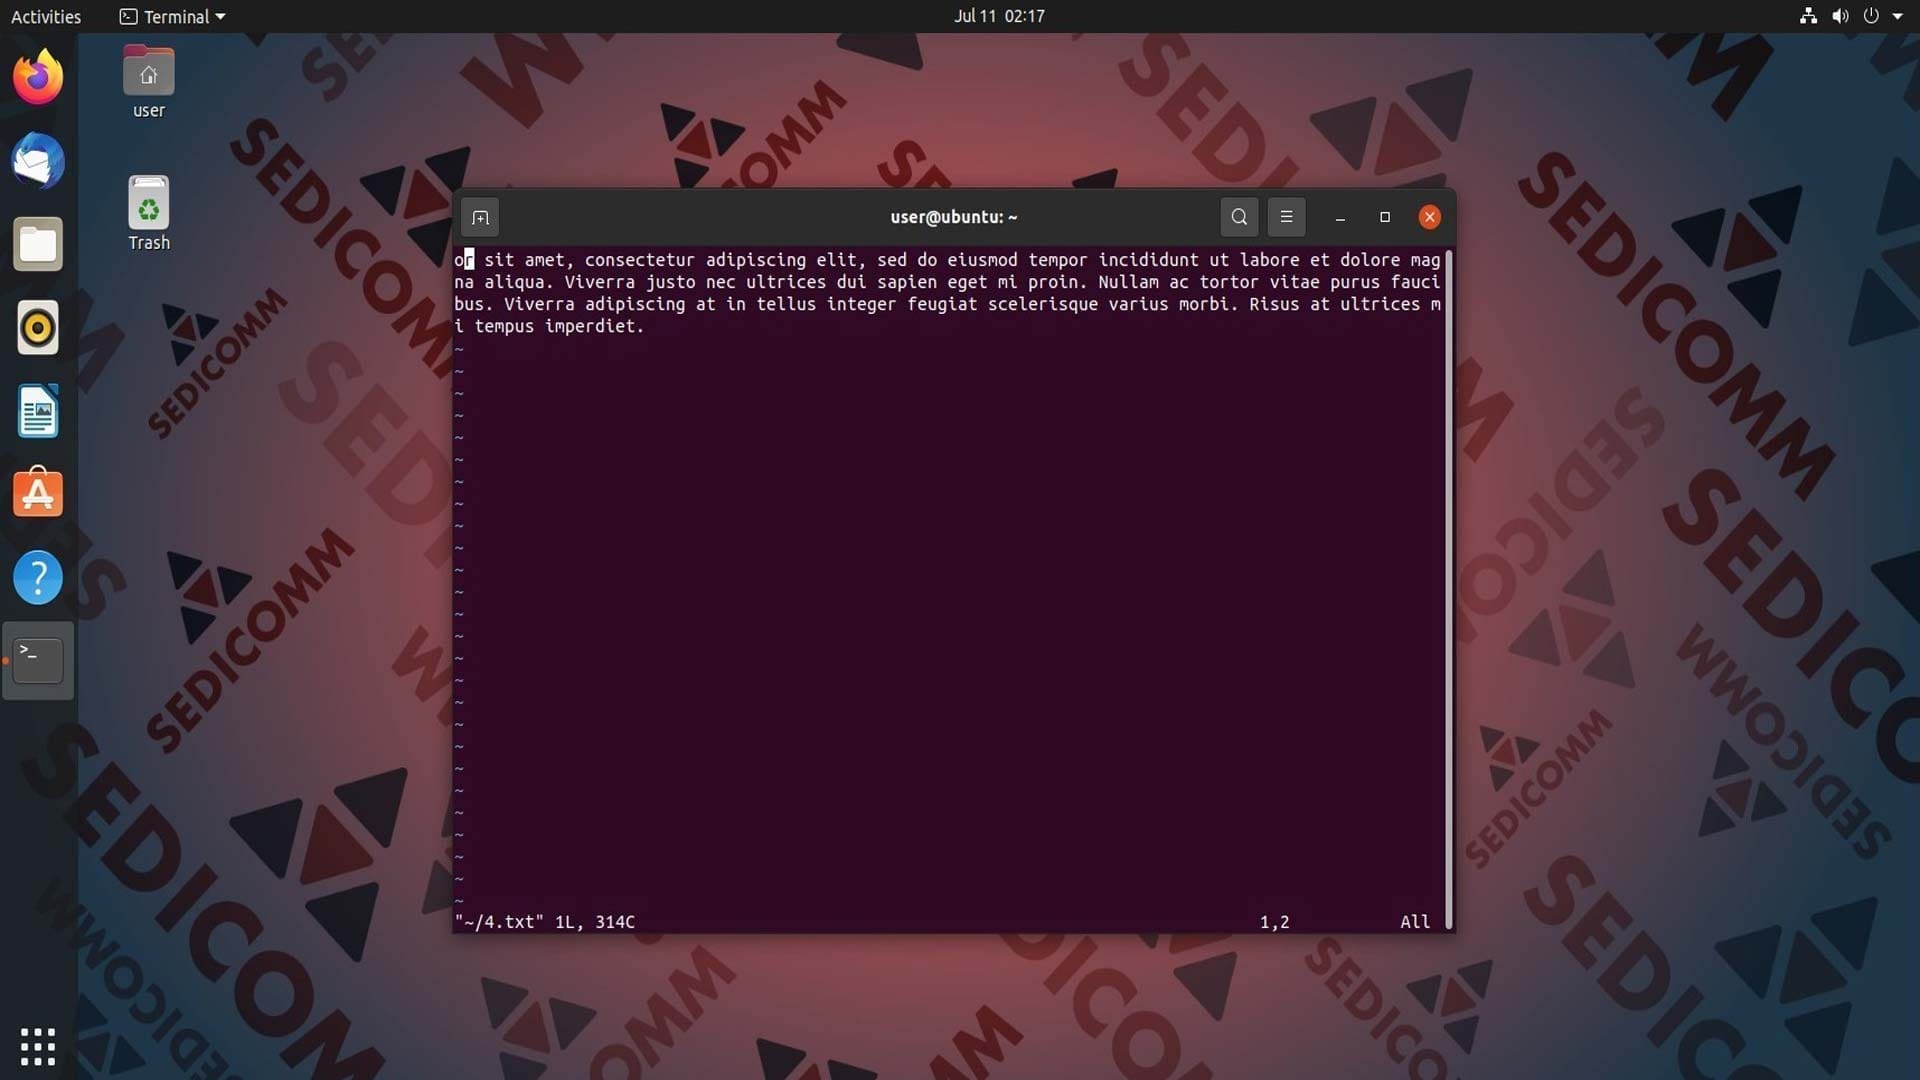Open Ubuntu Software center

point(38,494)
